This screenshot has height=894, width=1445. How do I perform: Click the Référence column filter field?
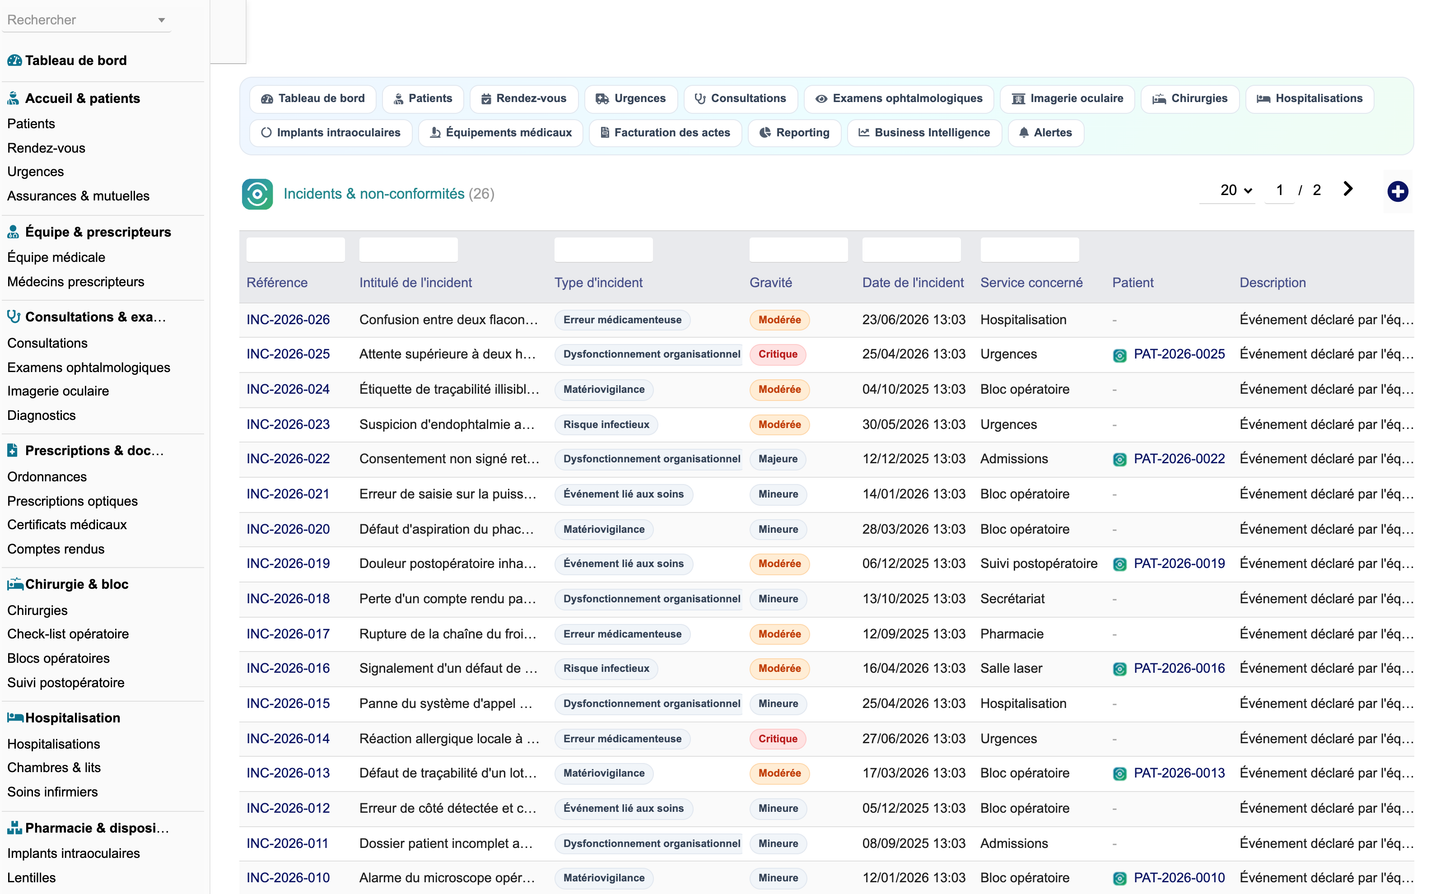pyautogui.click(x=296, y=250)
